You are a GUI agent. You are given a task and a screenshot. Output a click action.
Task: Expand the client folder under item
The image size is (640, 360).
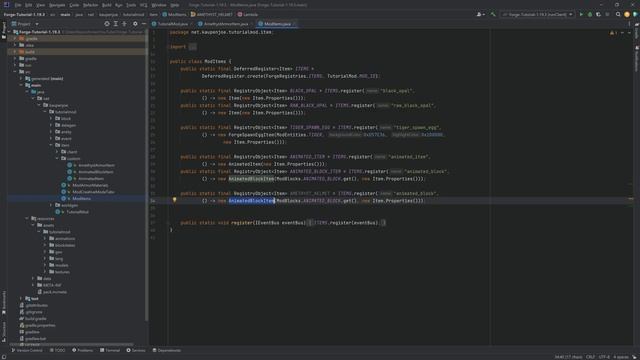point(57,152)
